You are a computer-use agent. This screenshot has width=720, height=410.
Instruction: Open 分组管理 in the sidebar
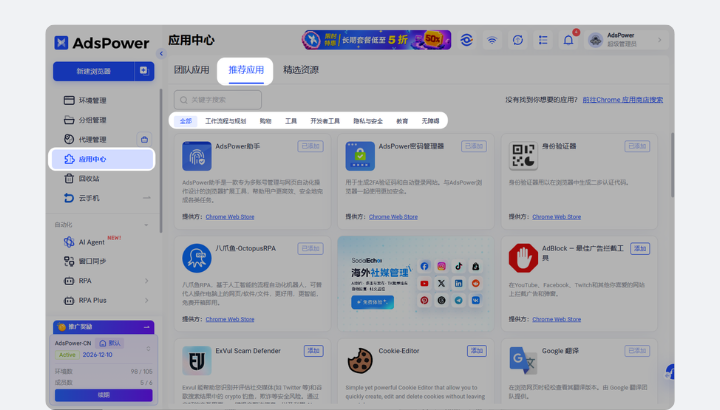92,120
